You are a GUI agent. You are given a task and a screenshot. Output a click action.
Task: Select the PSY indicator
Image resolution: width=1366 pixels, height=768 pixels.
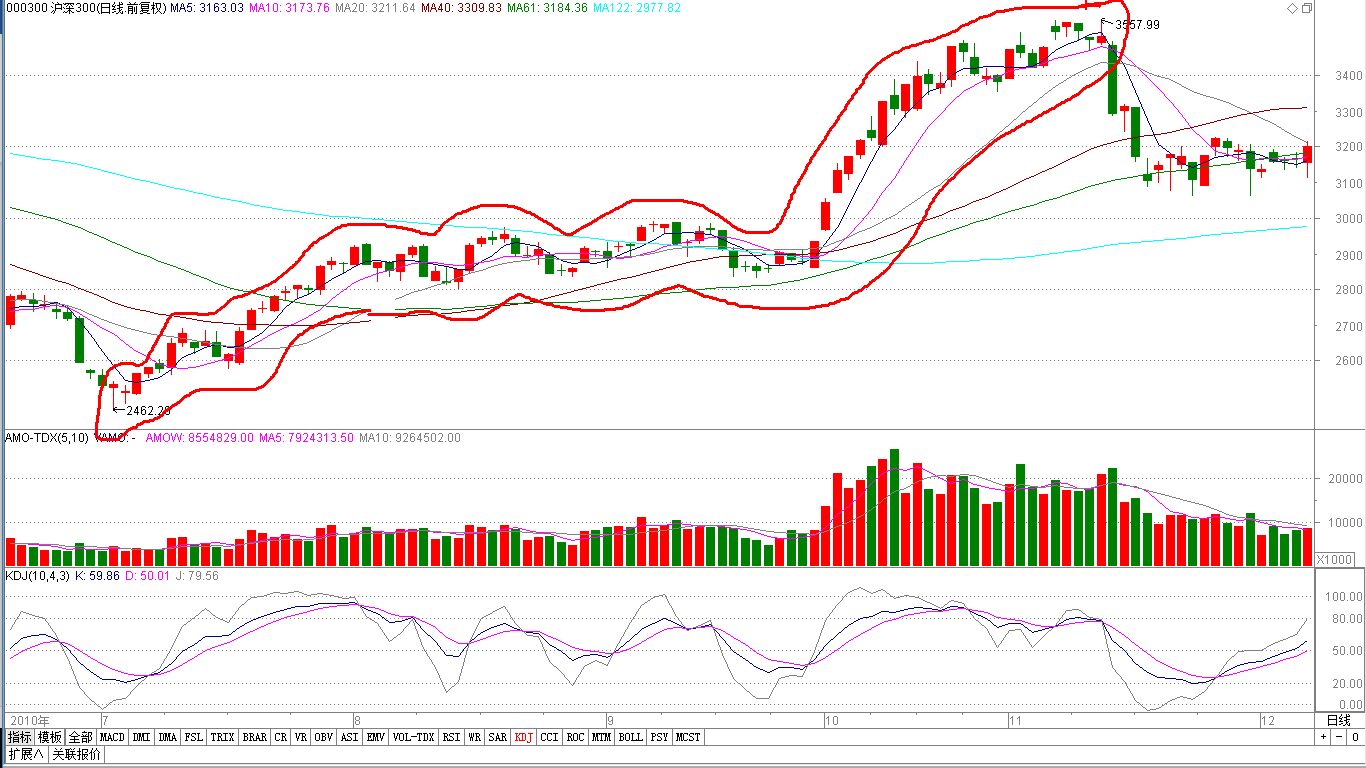coord(660,737)
